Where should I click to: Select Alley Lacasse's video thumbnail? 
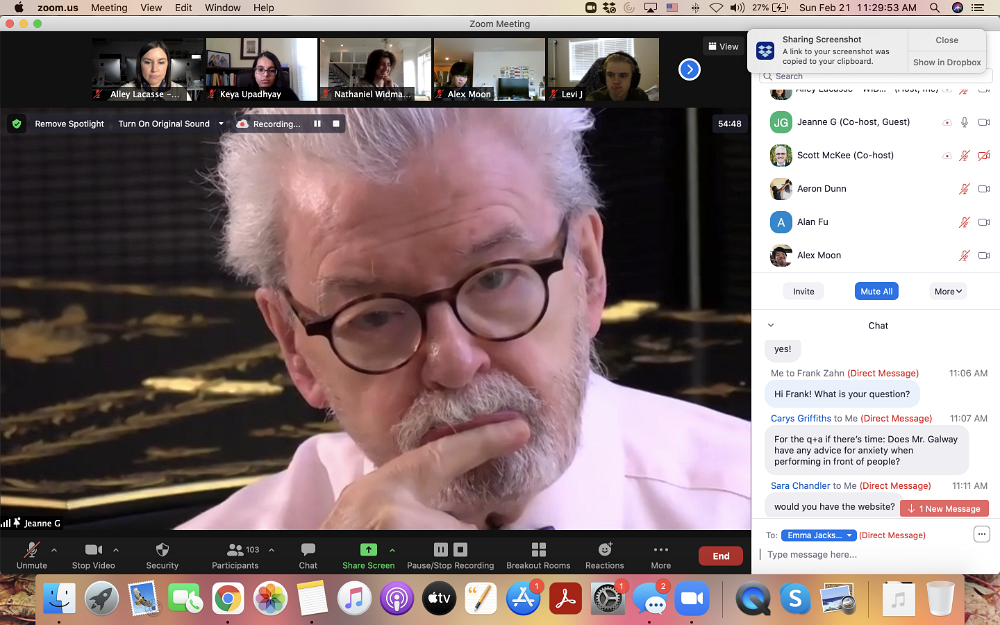tap(147, 69)
